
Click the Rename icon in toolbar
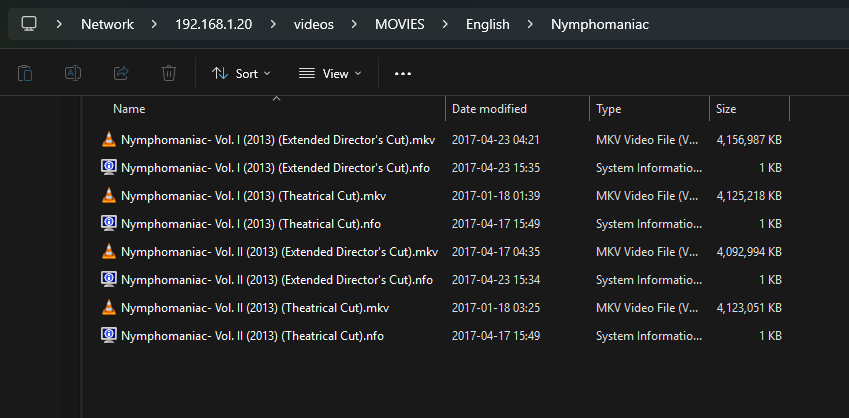(x=73, y=73)
